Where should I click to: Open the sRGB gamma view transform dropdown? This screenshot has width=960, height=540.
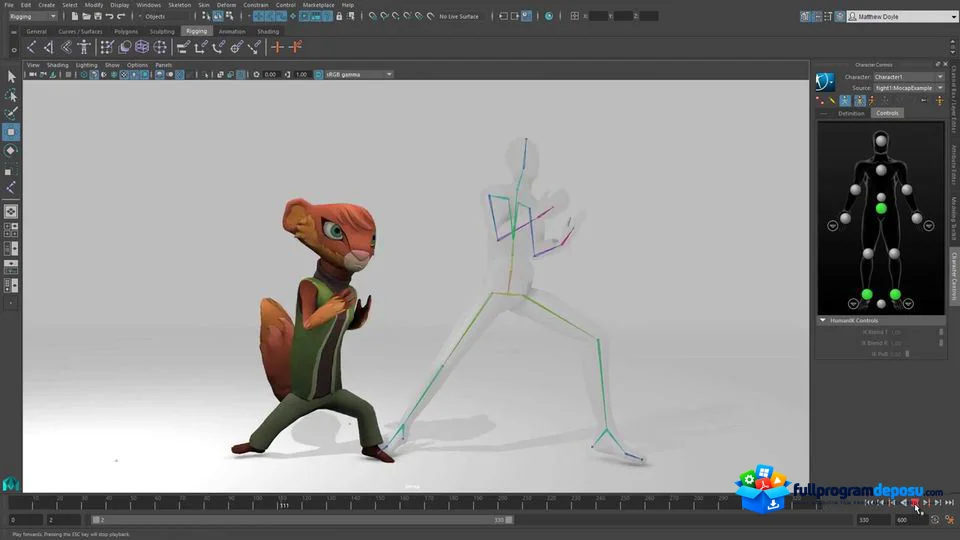coord(359,75)
